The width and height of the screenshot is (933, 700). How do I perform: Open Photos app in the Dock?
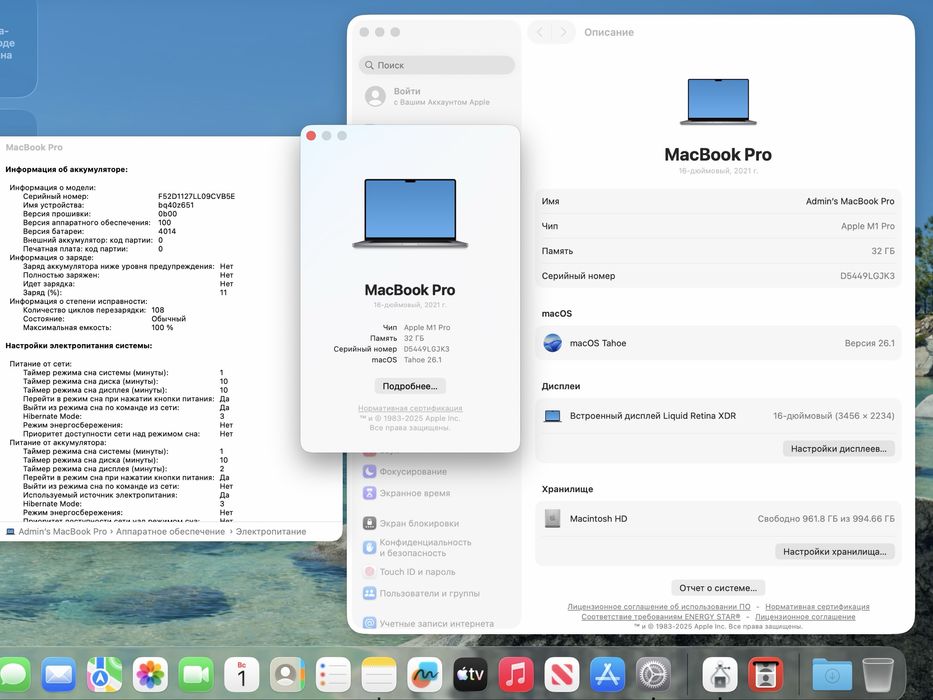pyautogui.click(x=150, y=675)
